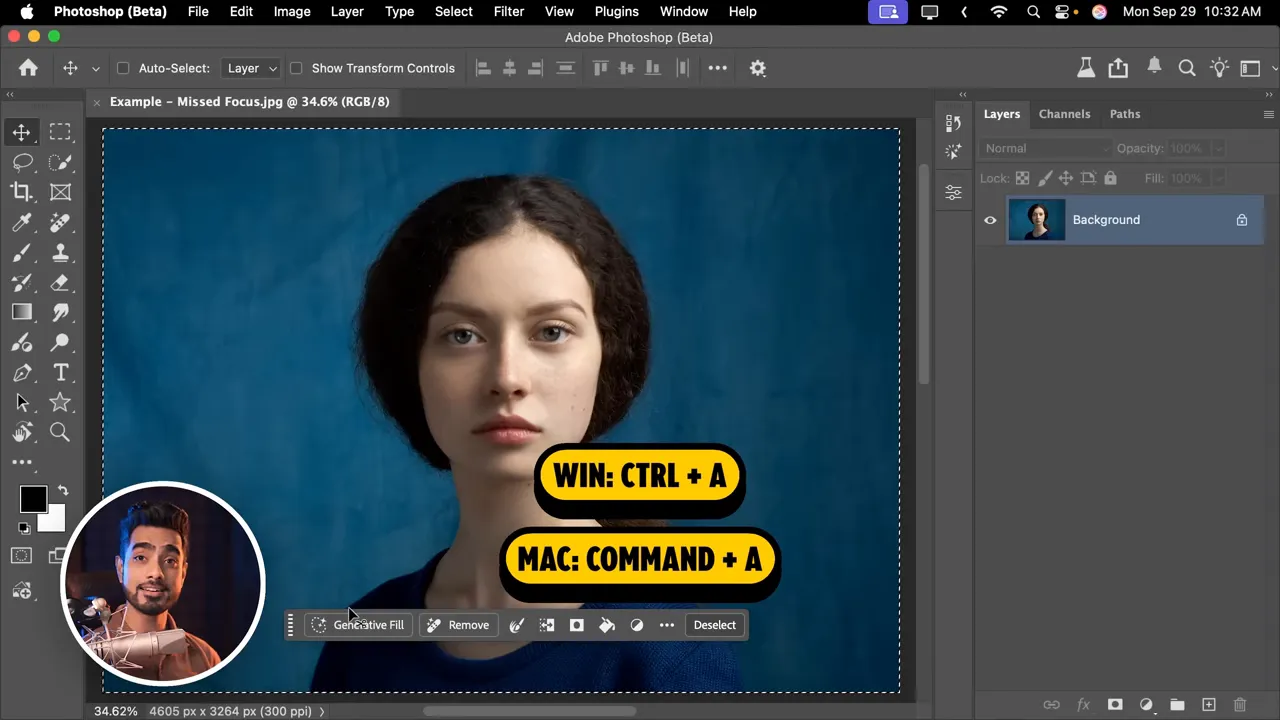Image resolution: width=1280 pixels, height=720 pixels.
Task: Click the zoom percentage field 34.62%
Action: click(x=115, y=712)
